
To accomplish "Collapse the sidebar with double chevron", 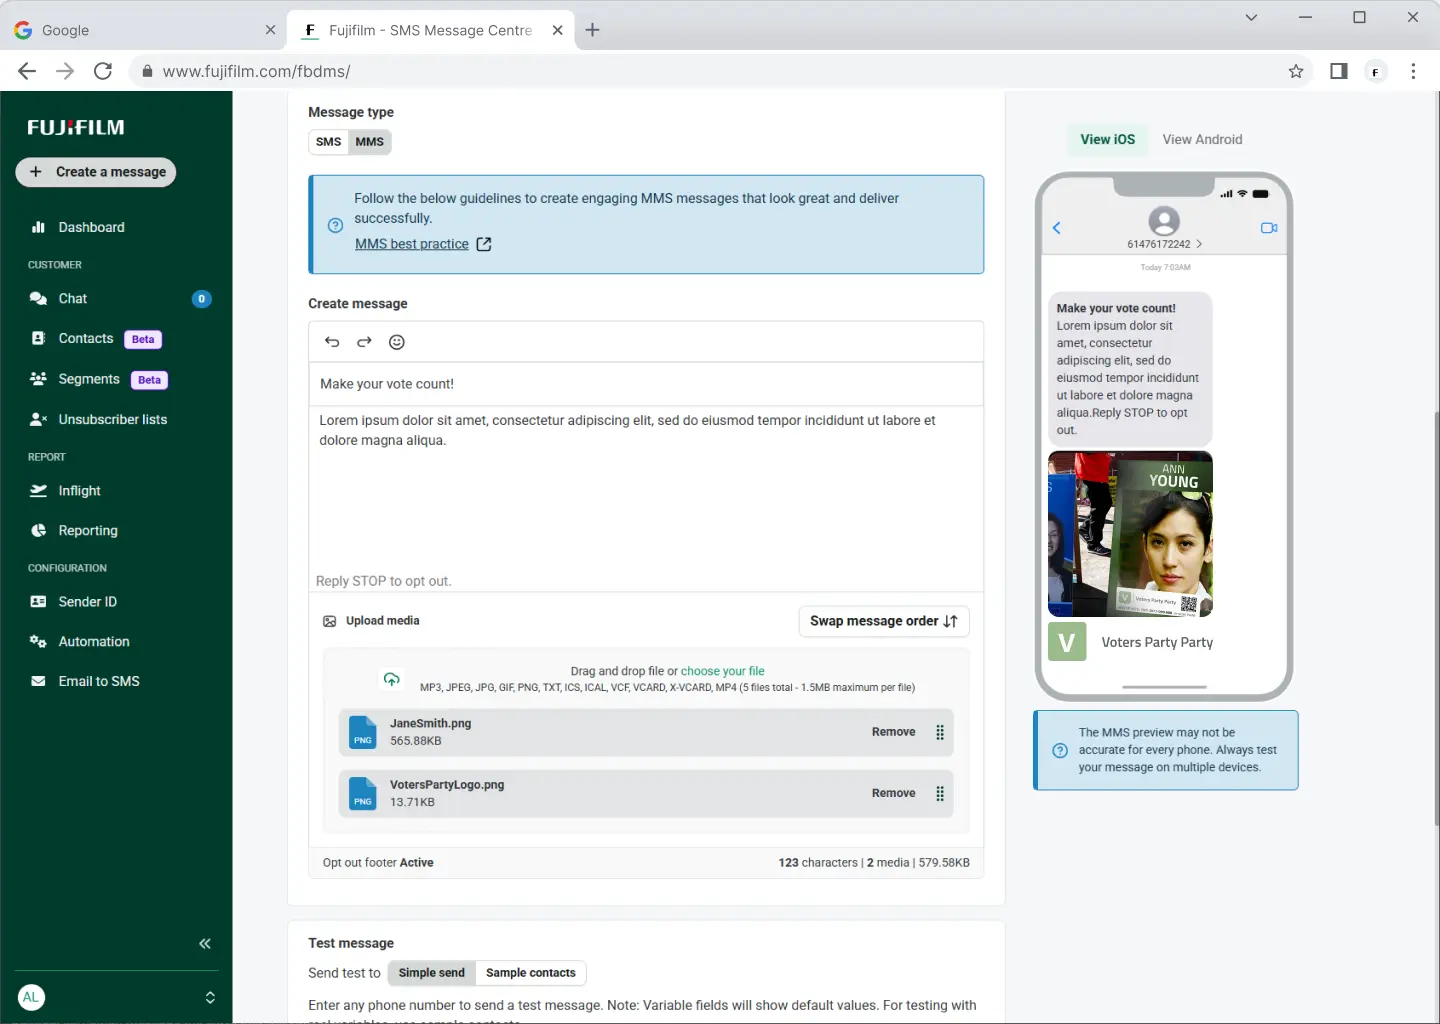I will (x=205, y=944).
